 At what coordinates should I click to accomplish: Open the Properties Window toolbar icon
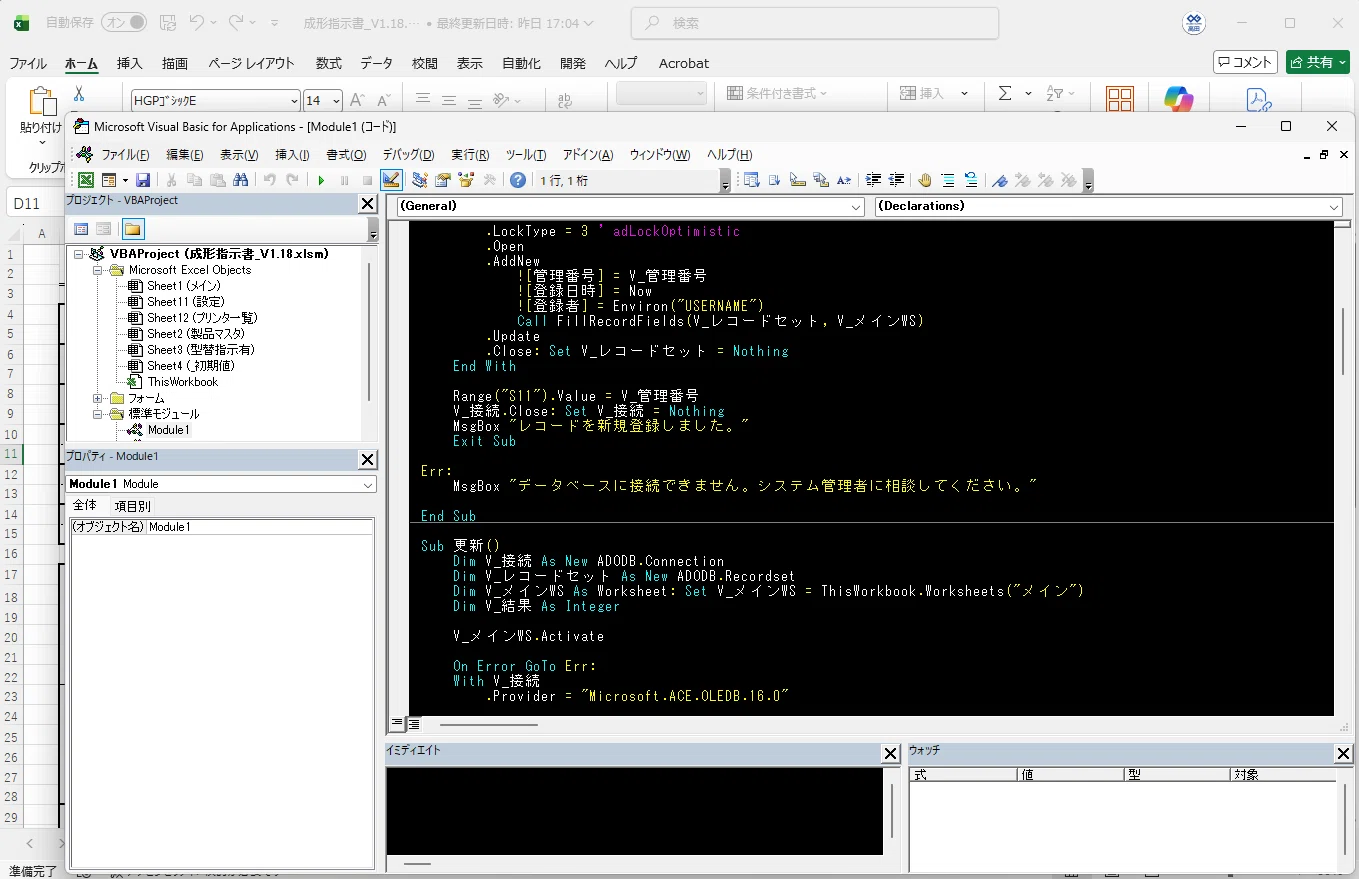click(443, 180)
